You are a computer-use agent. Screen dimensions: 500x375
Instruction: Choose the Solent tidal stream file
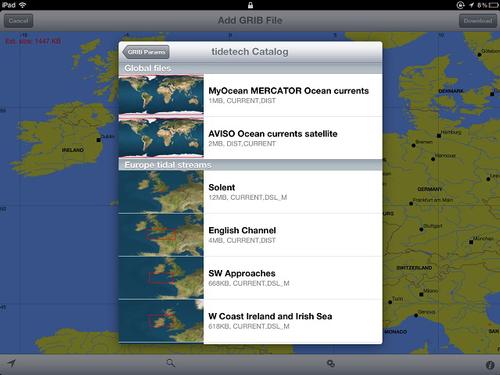(x=250, y=192)
